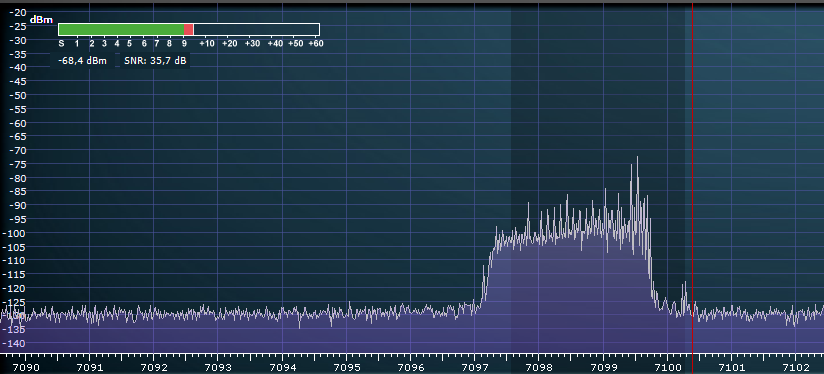Click the -68,4 dBm signal level readout
The height and width of the screenshot is (374, 824).
click(82, 61)
